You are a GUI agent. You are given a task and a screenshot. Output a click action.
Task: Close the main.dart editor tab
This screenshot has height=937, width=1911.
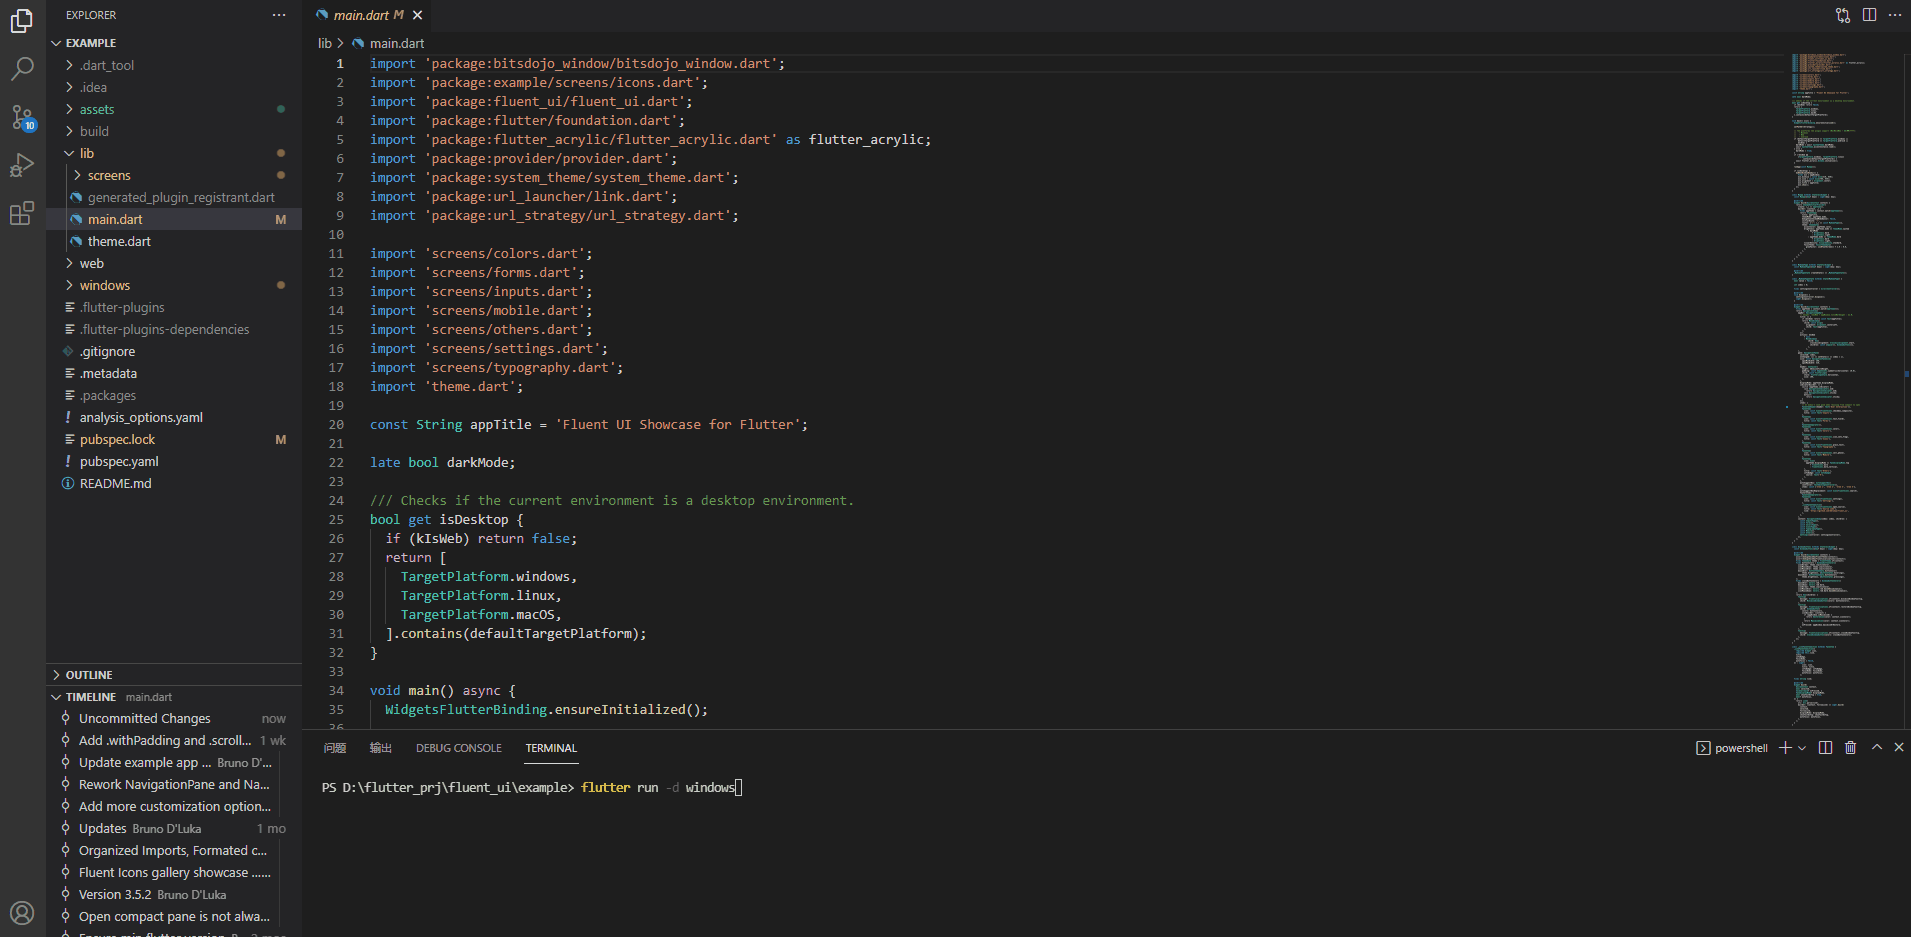[x=417, y=15]
